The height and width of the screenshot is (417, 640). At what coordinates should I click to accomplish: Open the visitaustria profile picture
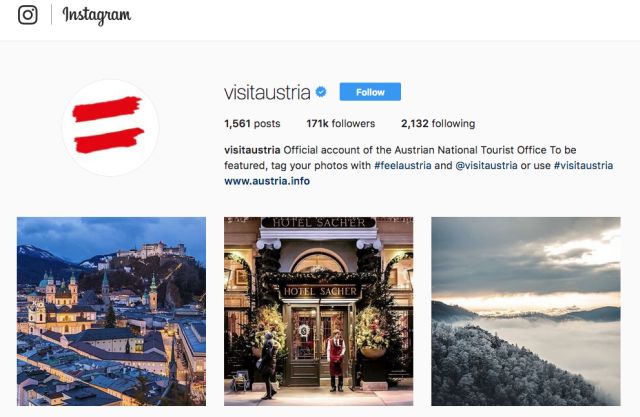(110, 127)
